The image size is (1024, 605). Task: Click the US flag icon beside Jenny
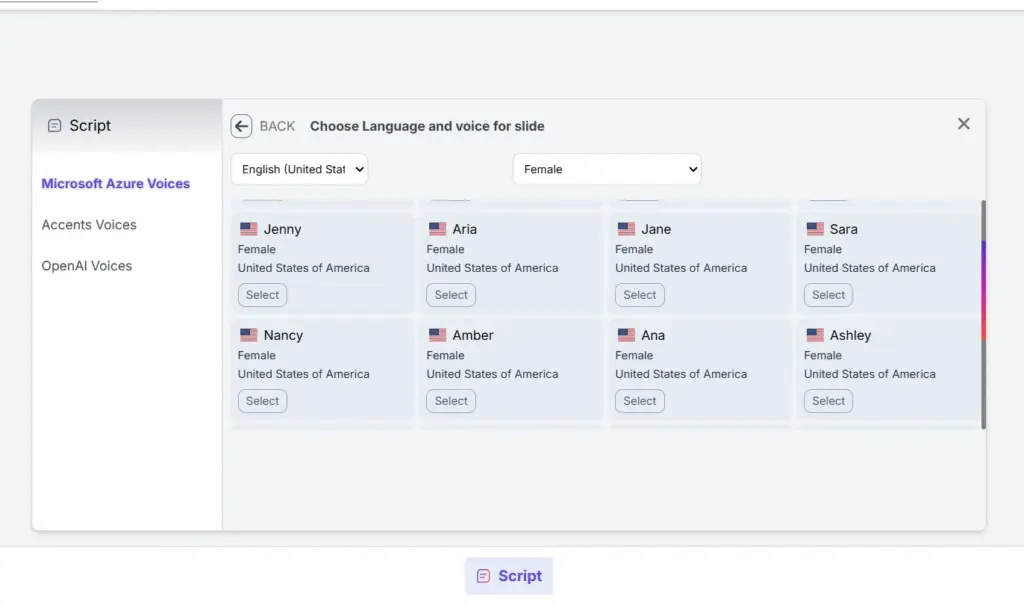(249, 228)
